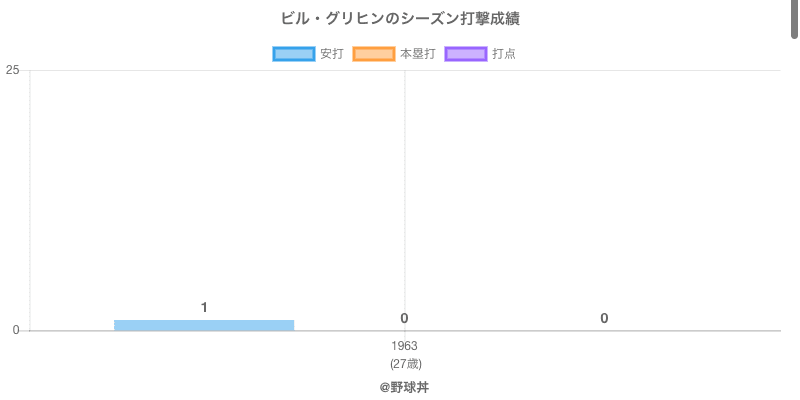This screenshot has height=400, width=800.
Task: Click the (27歳) age label
Action: click(x=405, y=363)
